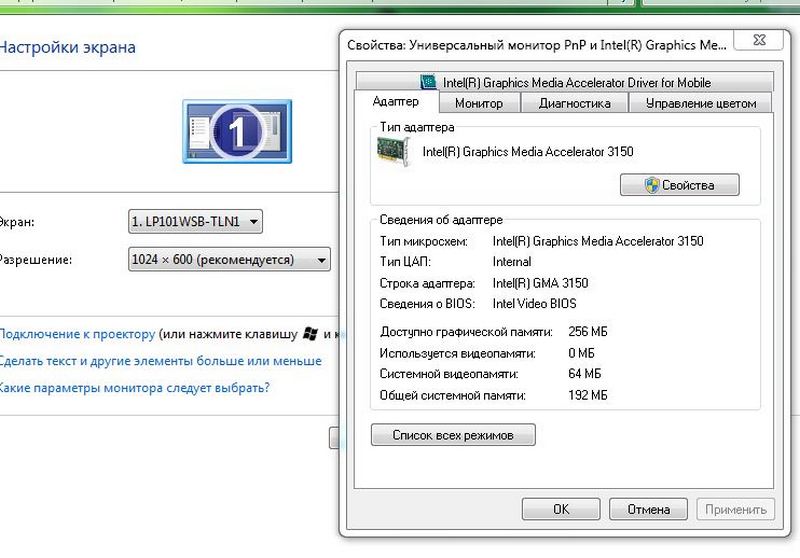Viewport: 800px width, 558px height.
Task: Switch to the Управление цветом tab
Action: [700, 103]
